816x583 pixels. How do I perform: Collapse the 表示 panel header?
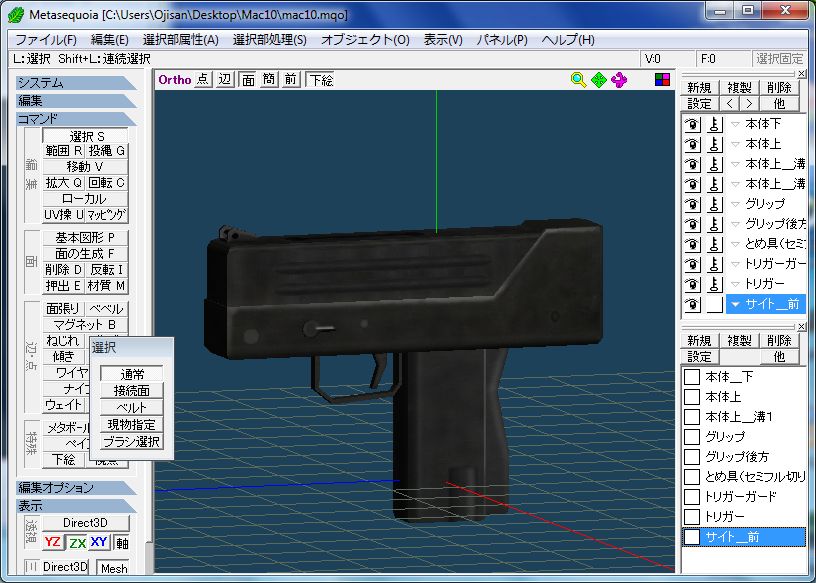click(x=75, y=505)
